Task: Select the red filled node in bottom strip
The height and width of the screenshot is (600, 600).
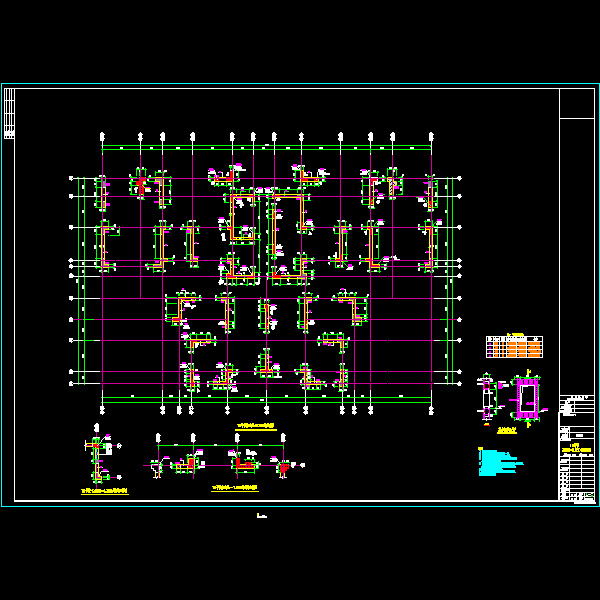Action: (x=284, y=466)
